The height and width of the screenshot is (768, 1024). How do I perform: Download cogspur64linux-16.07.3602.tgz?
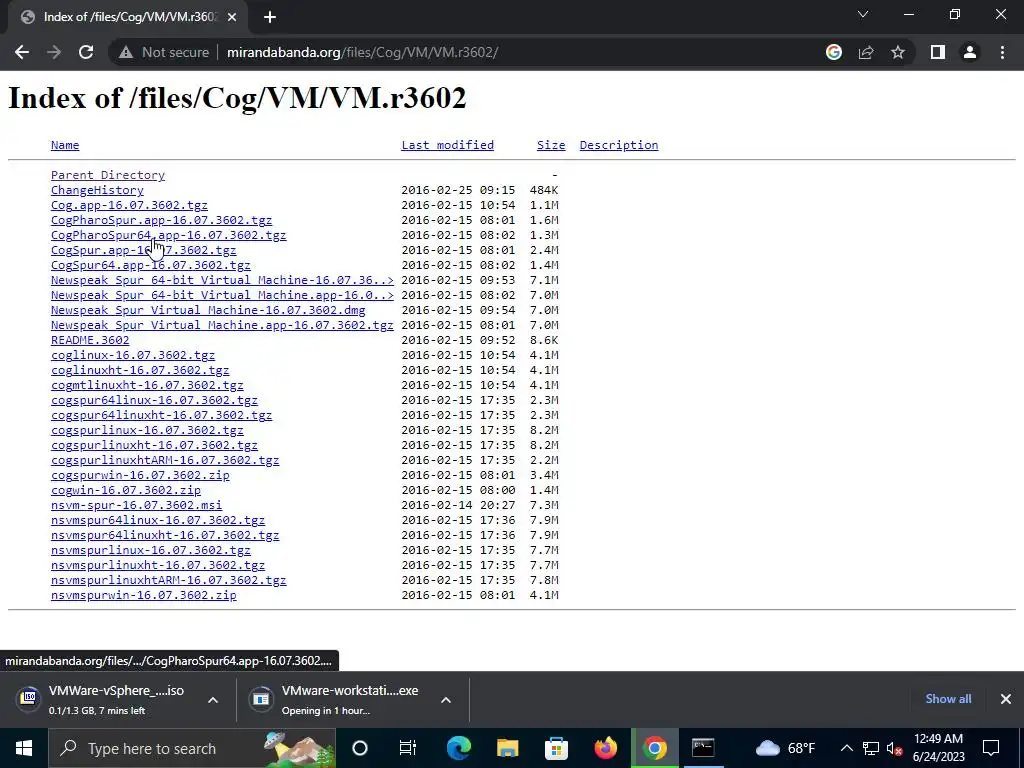(x=154, y=400)
